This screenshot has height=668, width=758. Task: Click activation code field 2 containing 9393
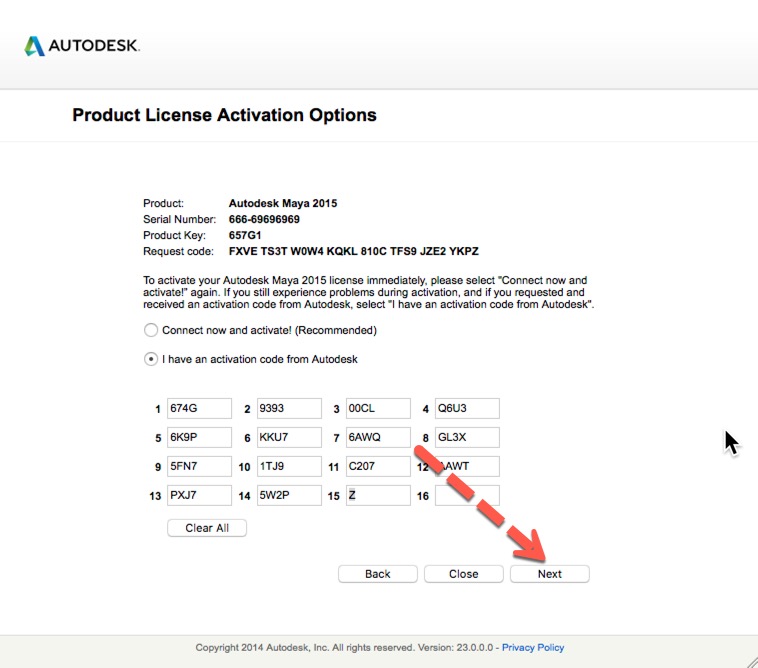point(289,408)
